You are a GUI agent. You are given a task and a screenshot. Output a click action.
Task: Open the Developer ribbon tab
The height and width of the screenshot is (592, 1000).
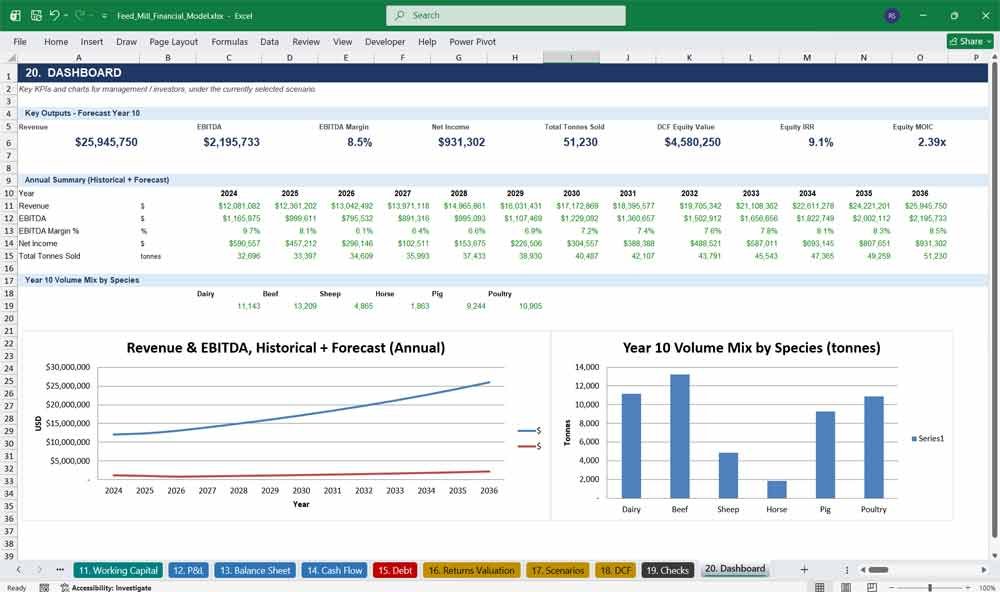385,41
